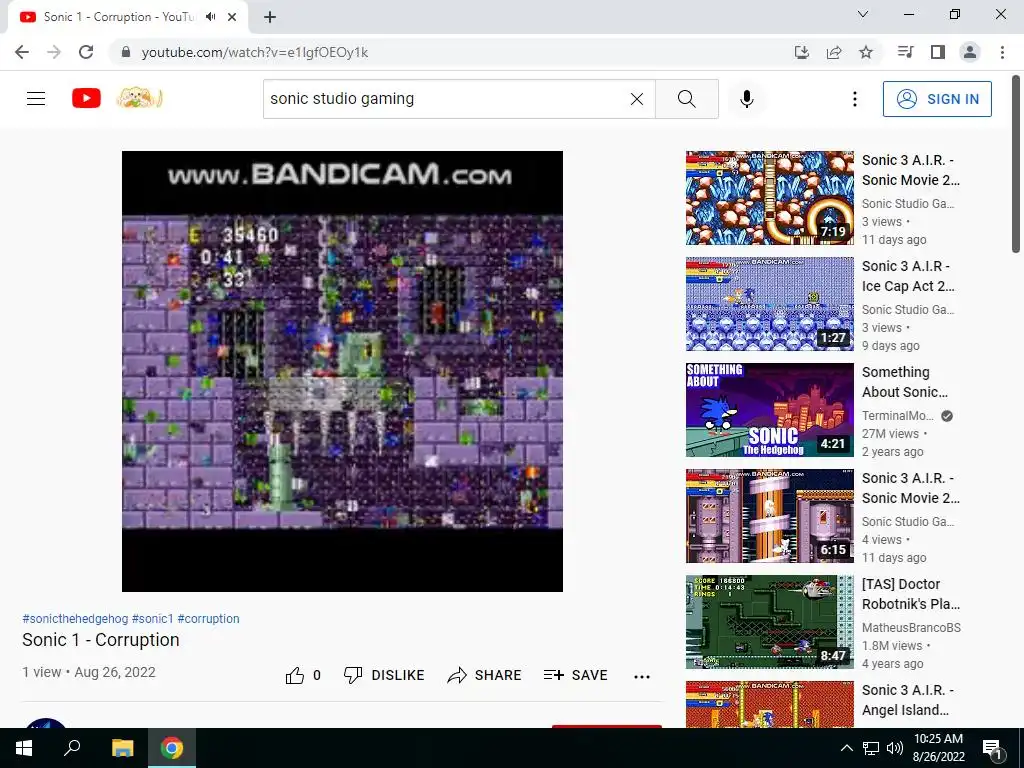Open network status tray icon
Screen dimensions: 1024x768
point(871,748)
